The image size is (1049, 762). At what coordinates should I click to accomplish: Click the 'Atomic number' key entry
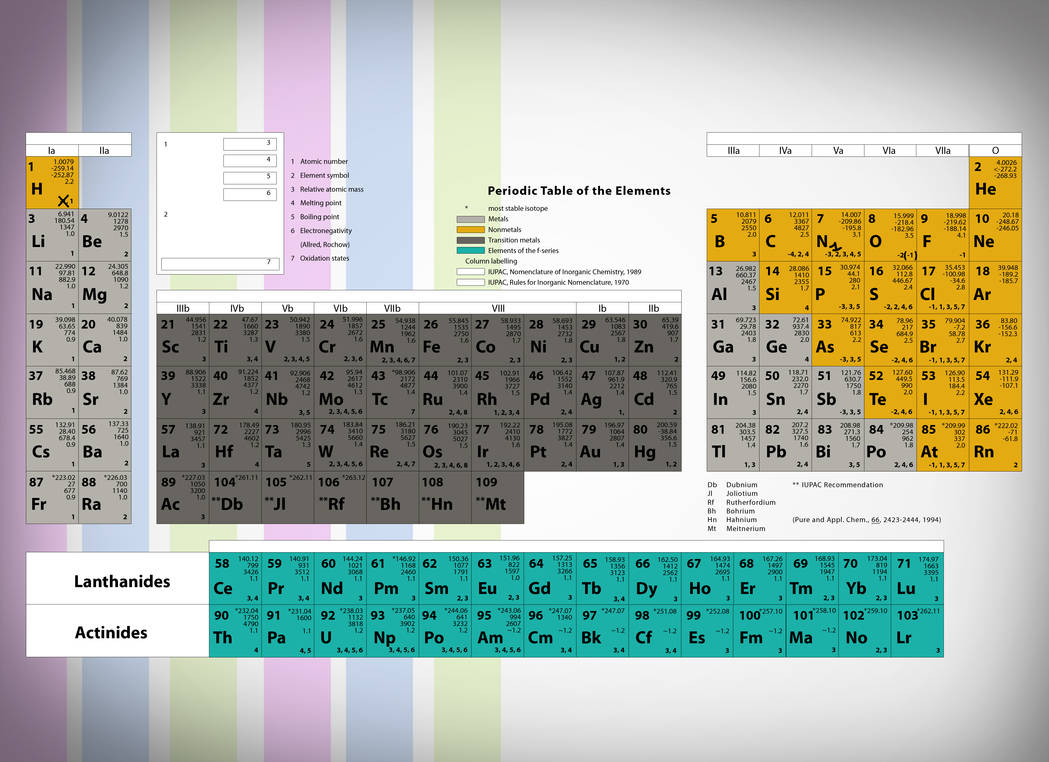pyautogui.click(x=324, y=161)
